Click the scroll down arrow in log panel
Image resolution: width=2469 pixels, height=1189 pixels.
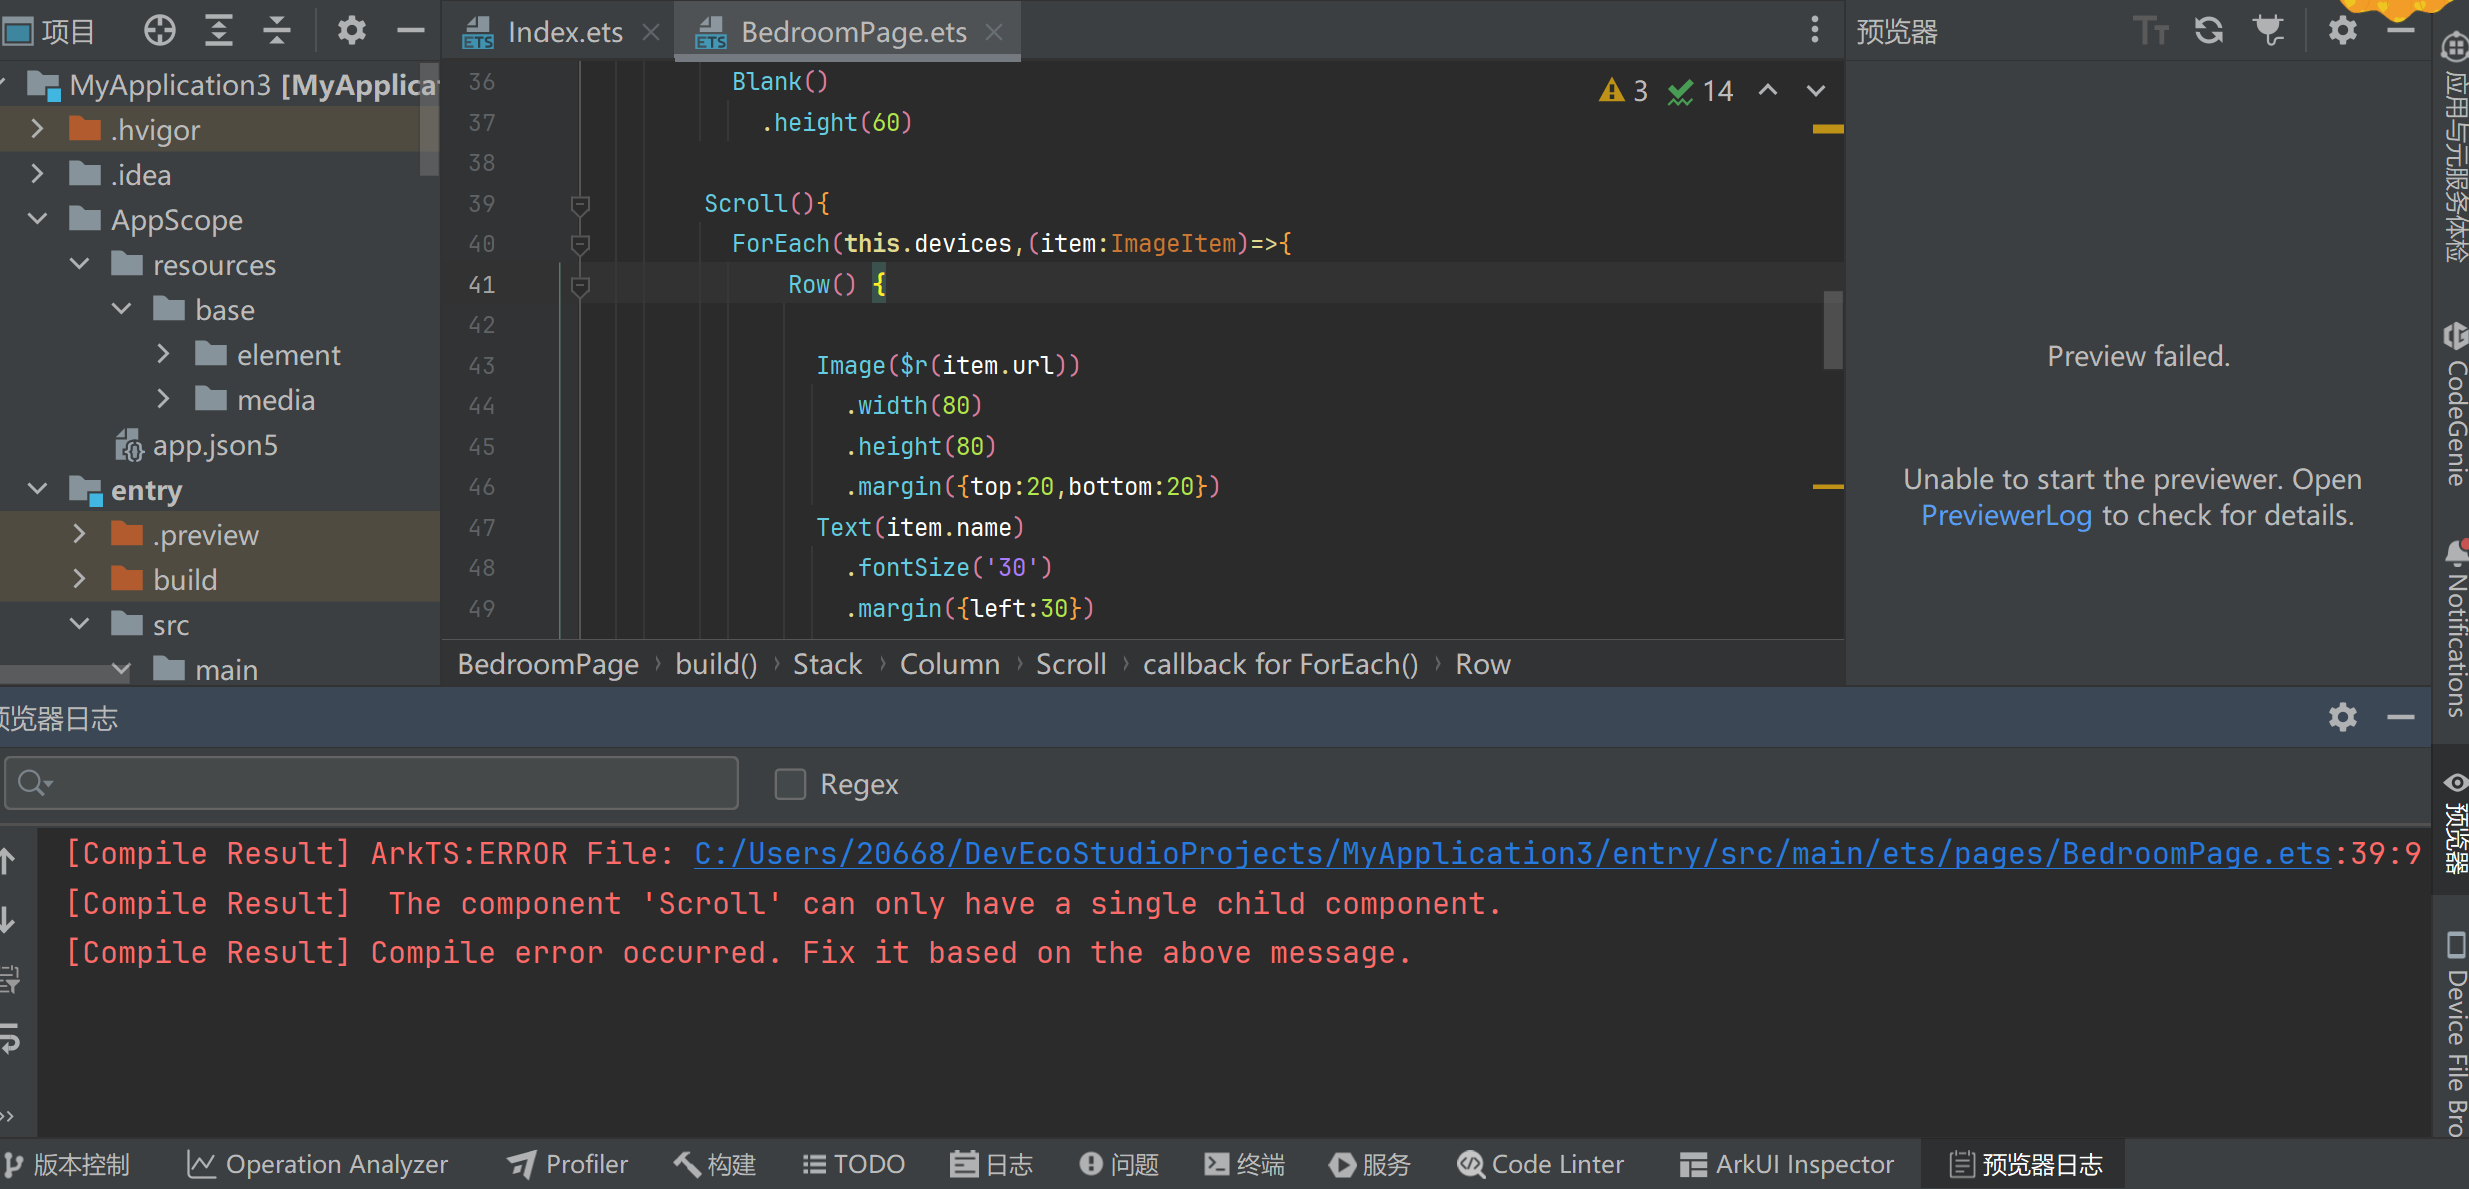[7, 919]
